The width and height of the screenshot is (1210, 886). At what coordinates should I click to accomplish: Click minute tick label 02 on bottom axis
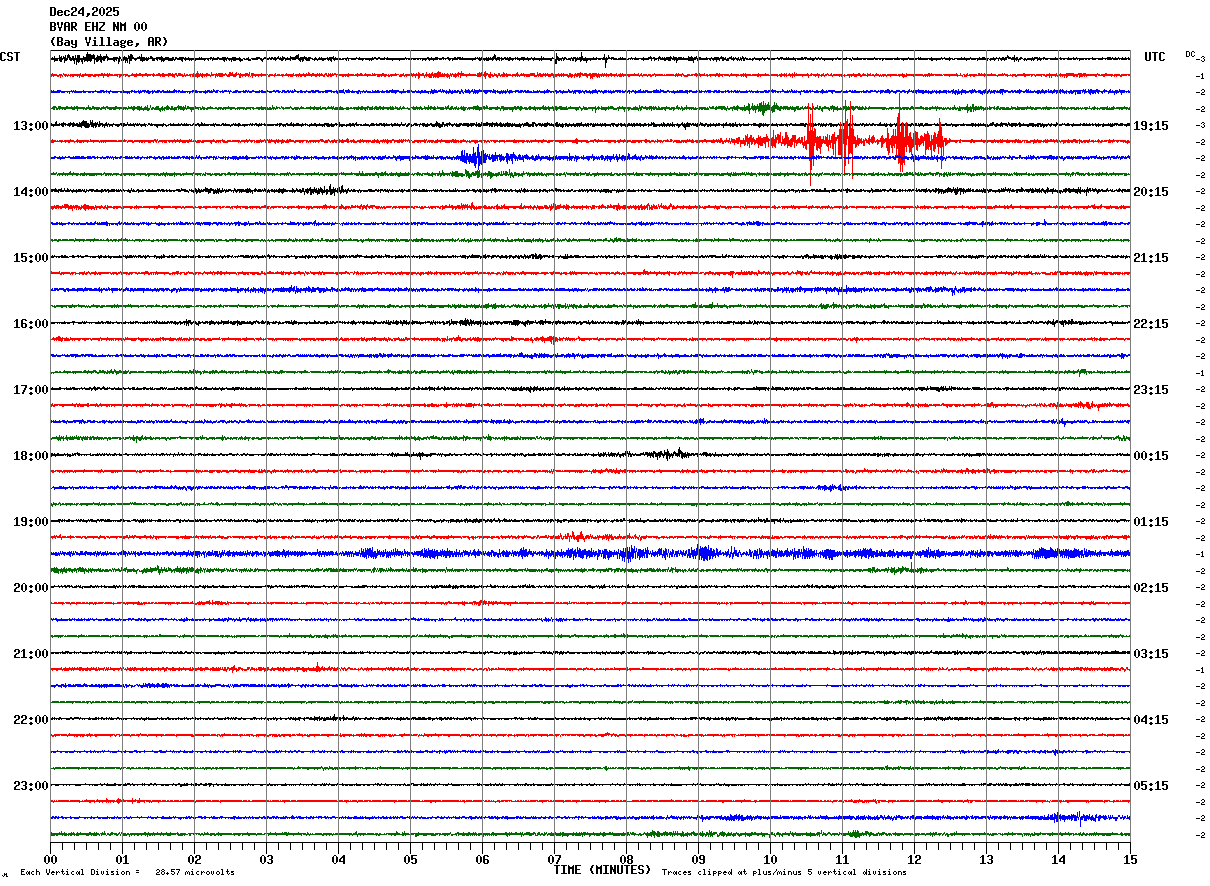pos(194,859)
